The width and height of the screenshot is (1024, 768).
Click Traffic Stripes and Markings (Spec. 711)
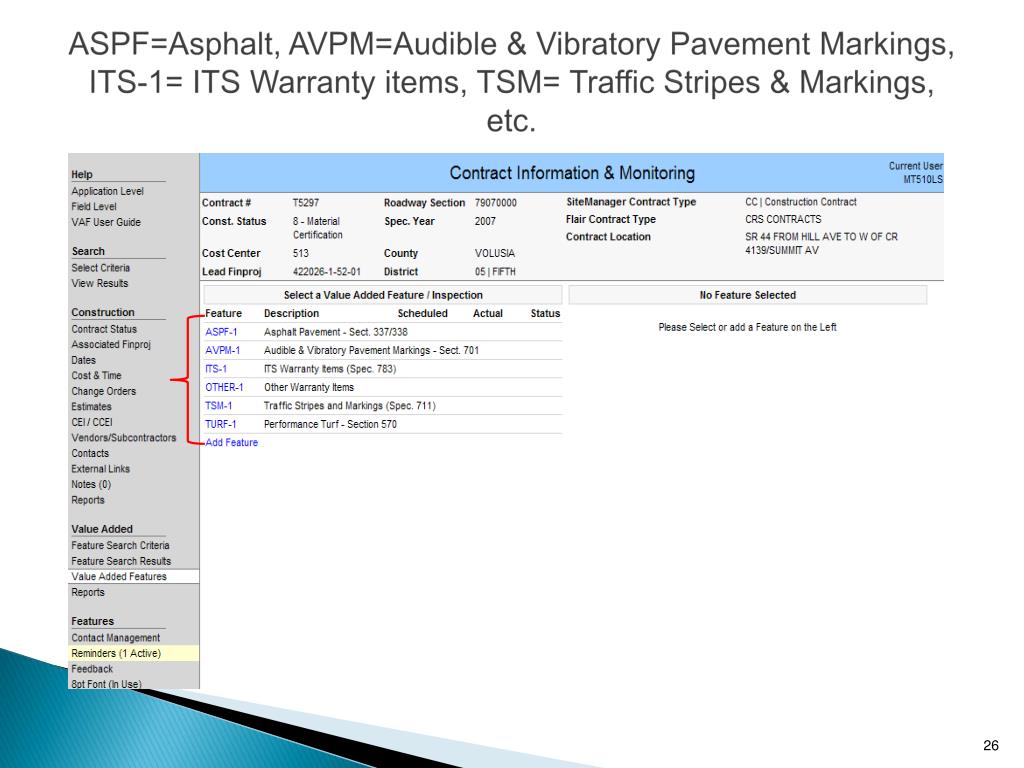[349, 406]
